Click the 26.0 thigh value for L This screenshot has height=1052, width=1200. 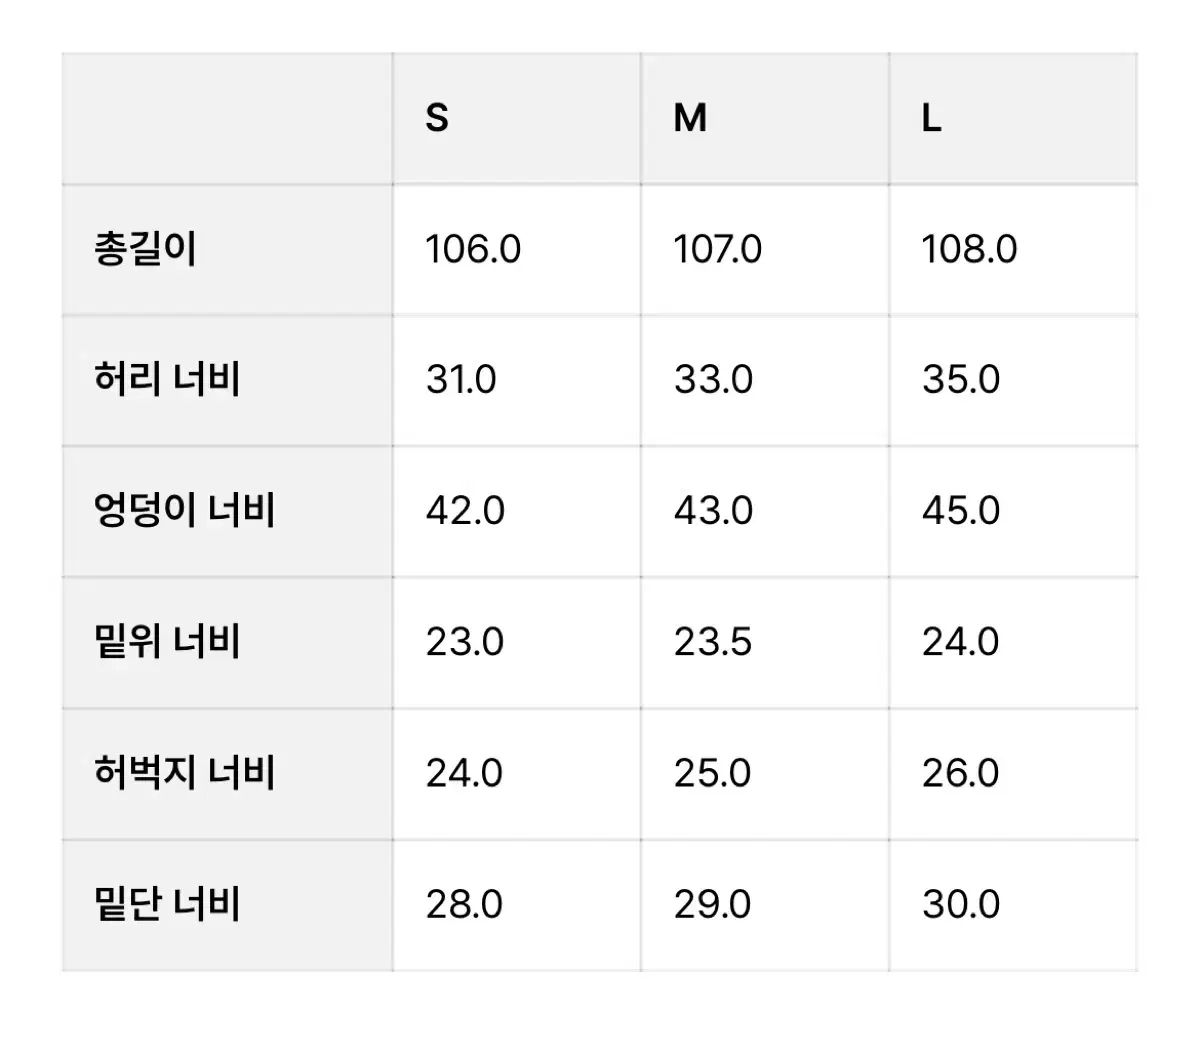pyautogui.click(x=960, y=773)
